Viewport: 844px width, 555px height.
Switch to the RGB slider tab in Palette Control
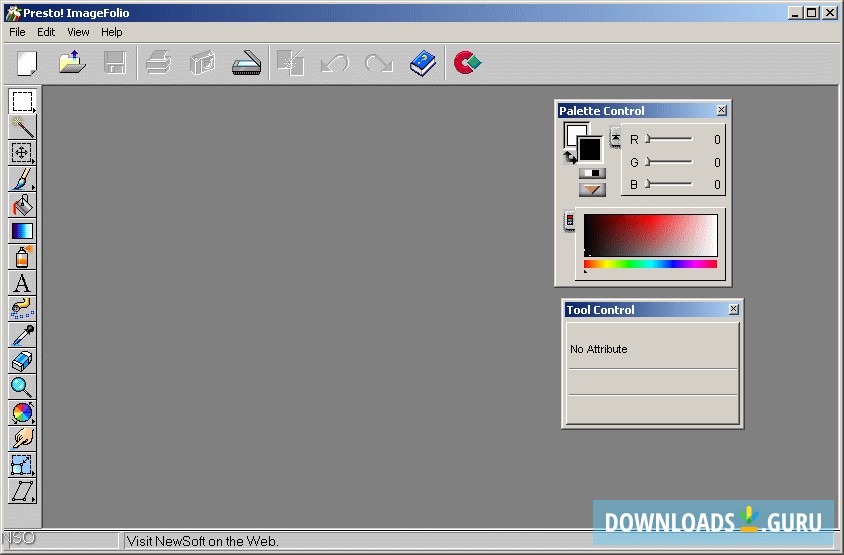coord(615,138)
